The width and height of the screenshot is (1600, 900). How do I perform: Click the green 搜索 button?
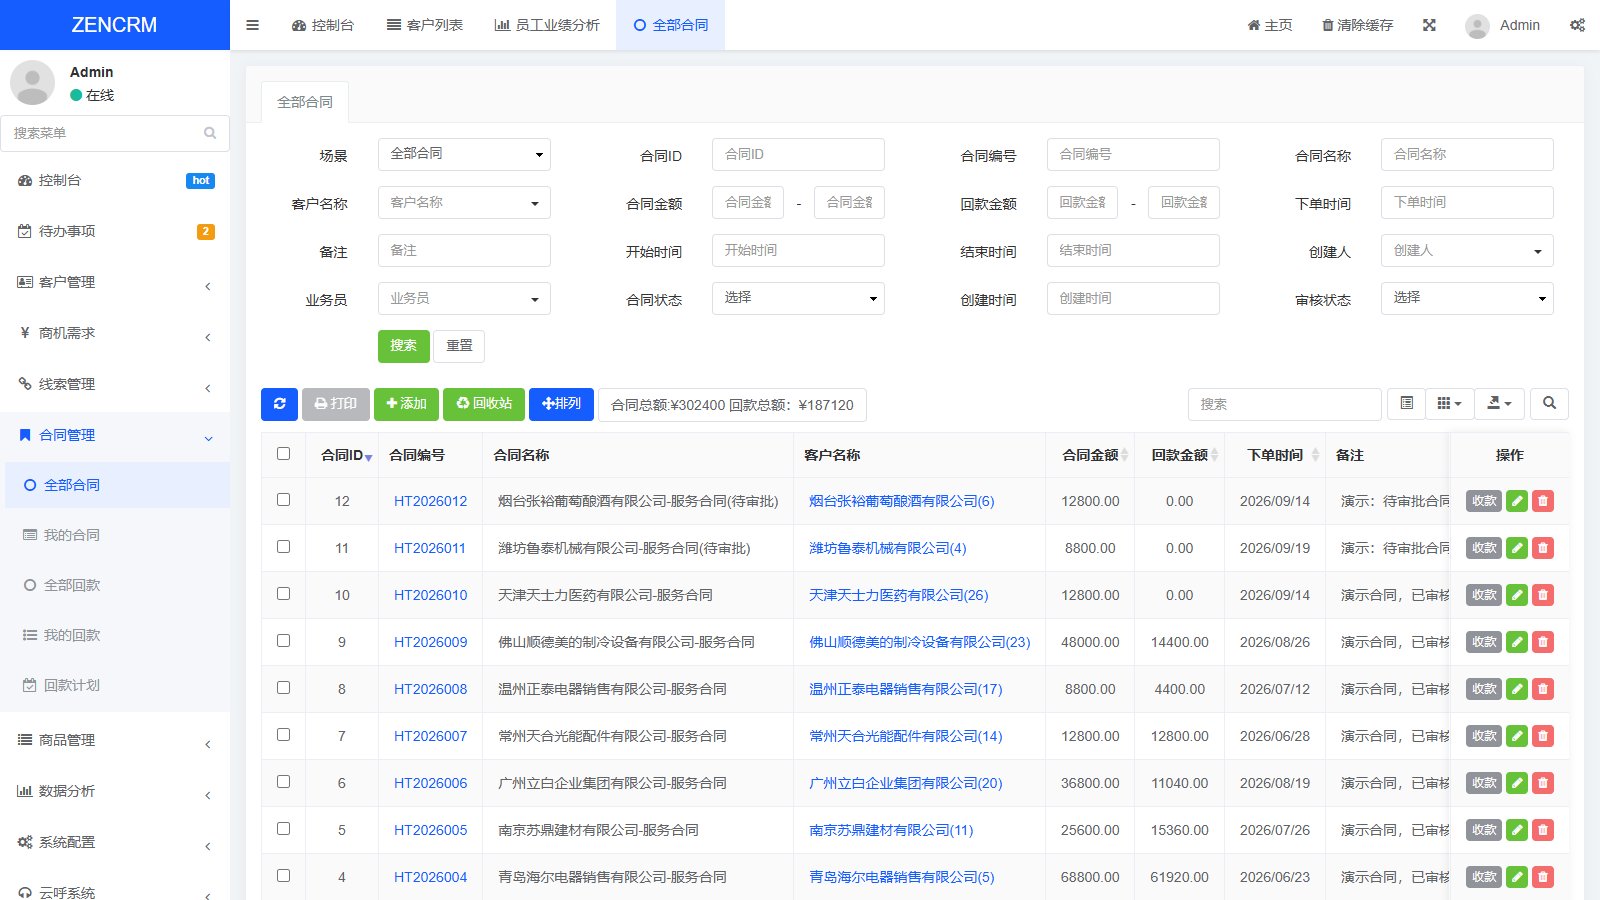pyautogui.click(x=404, y=346)
